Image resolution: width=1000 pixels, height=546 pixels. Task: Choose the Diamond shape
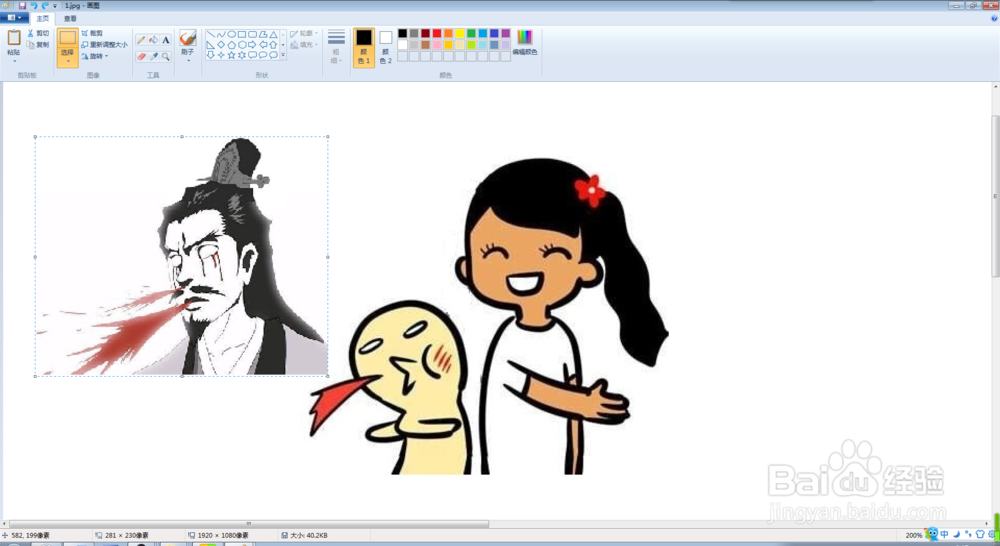click(x=221, y=45)
